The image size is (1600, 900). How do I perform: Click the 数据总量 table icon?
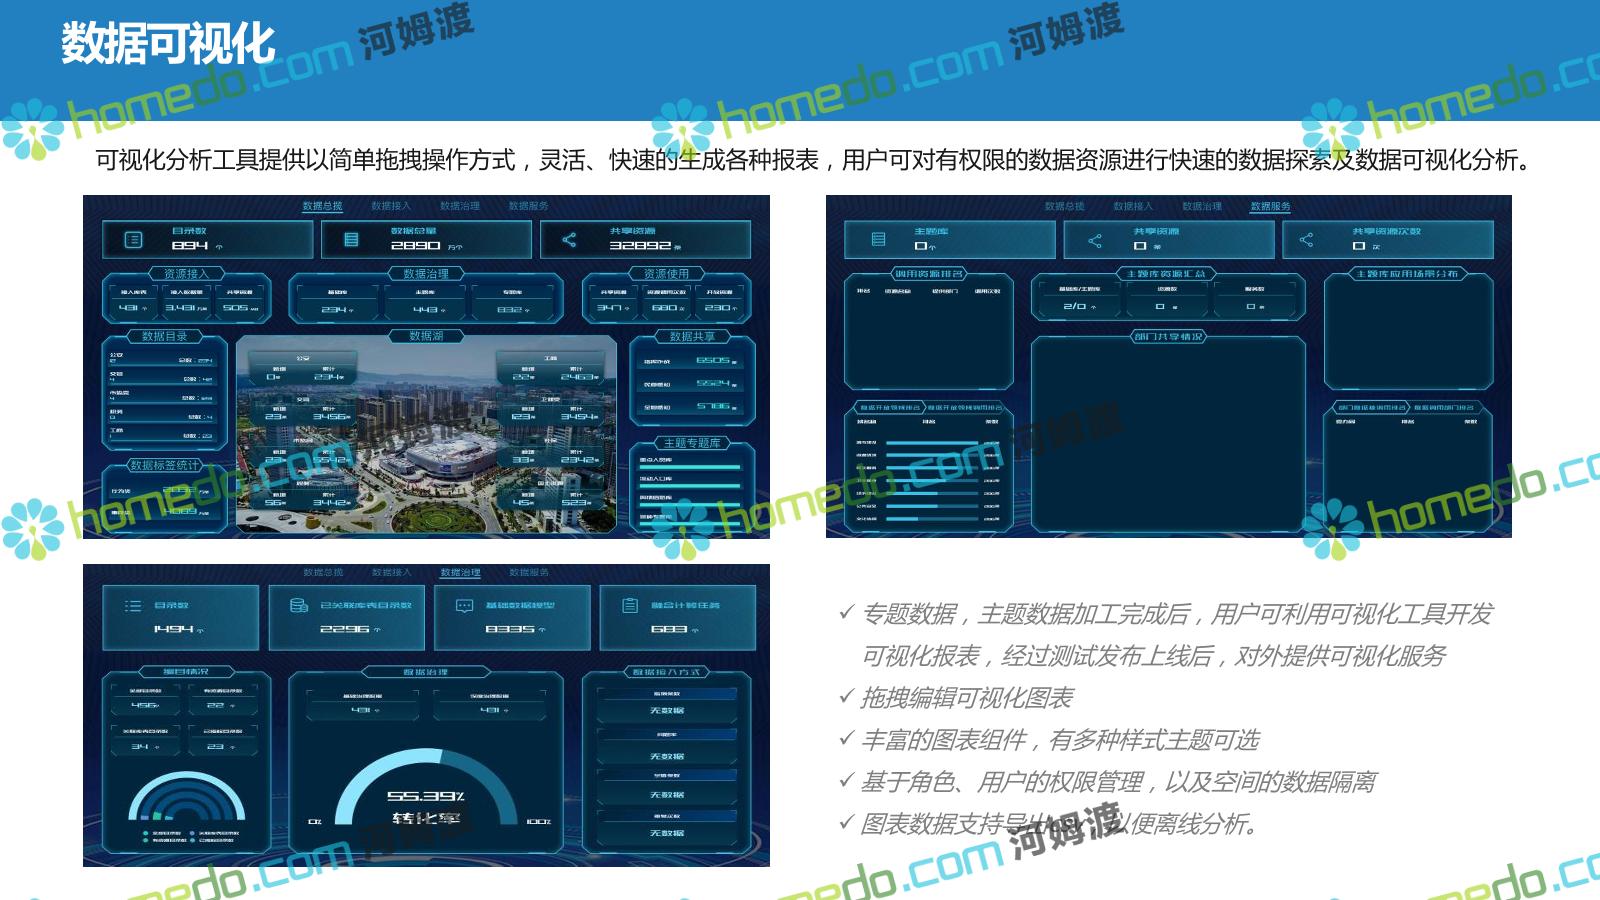pos(351,240)
